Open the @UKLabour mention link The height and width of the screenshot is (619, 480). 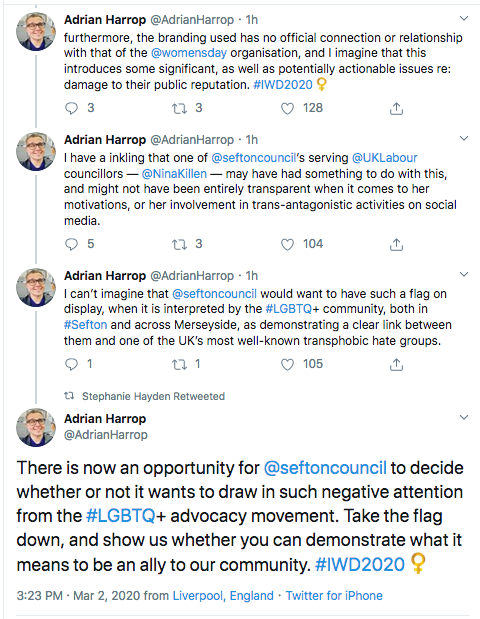(x=384, y=158)
